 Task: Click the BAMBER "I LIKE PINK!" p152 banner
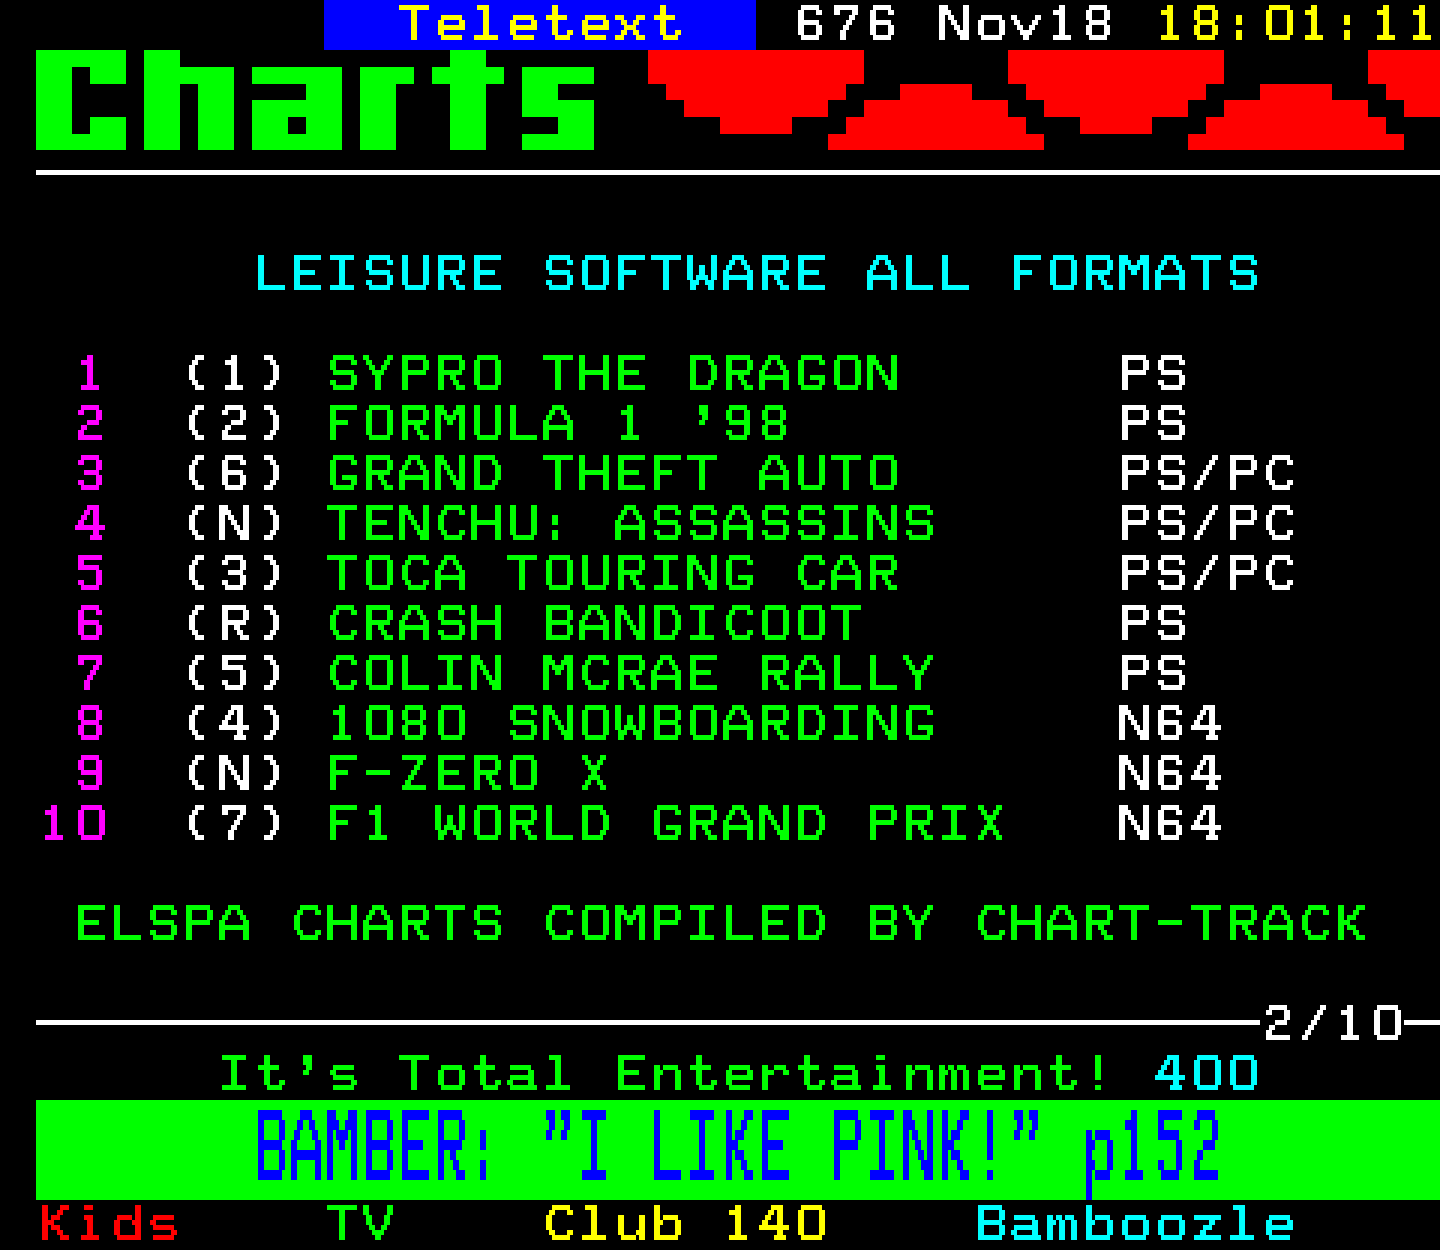(737, 1148)
